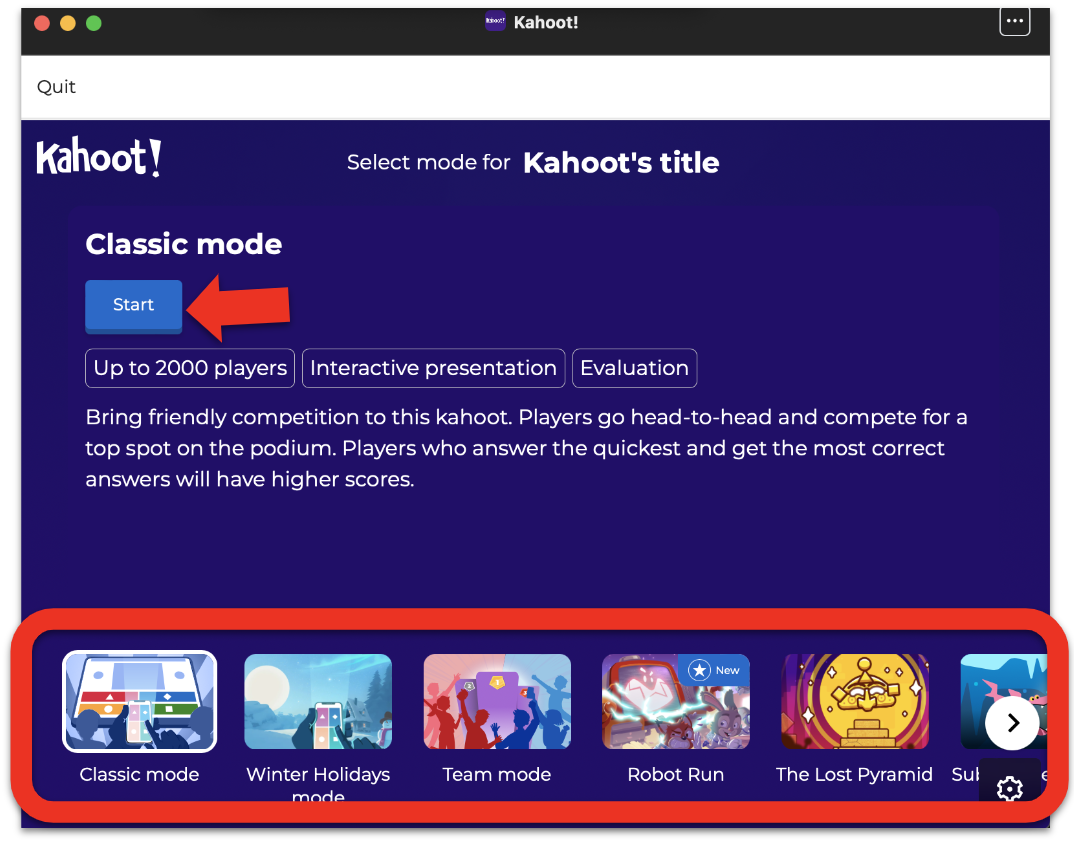Start the Classic mode game
Screen dimensions: 1074x846
(134, 306)
